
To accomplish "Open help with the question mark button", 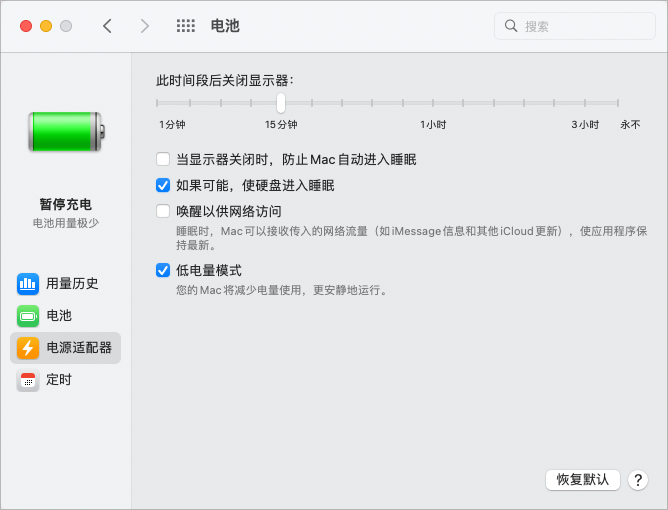I will coord(637,480).
